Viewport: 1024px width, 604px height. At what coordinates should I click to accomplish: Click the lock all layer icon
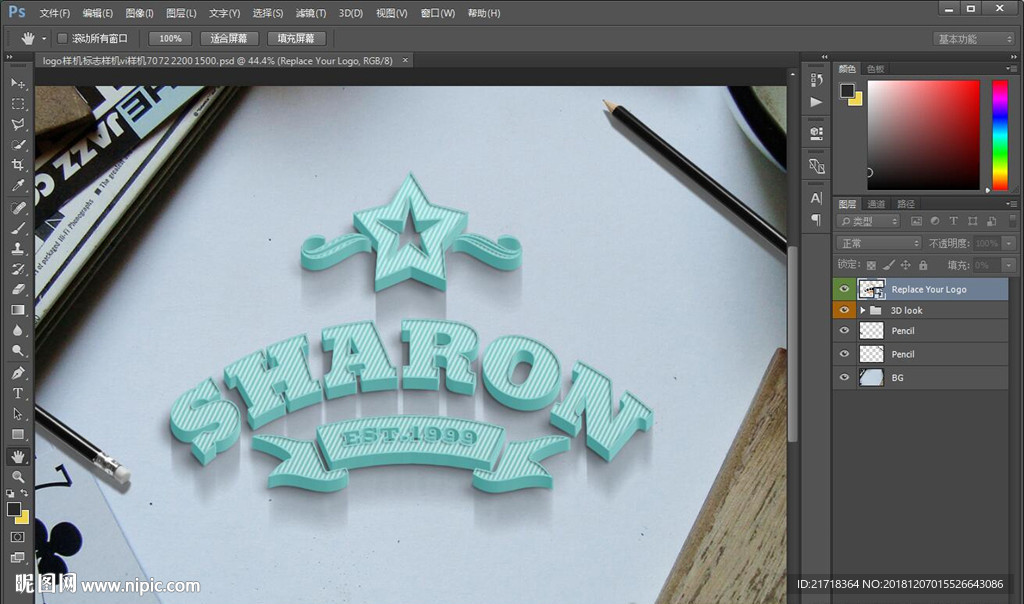point(923,265)
